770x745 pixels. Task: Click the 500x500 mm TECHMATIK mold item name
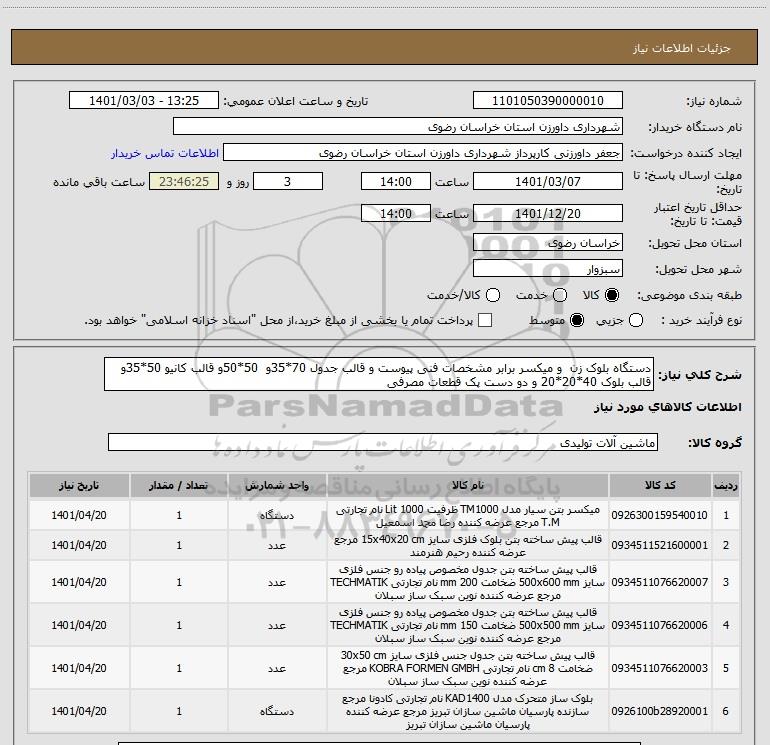[468, 625]
